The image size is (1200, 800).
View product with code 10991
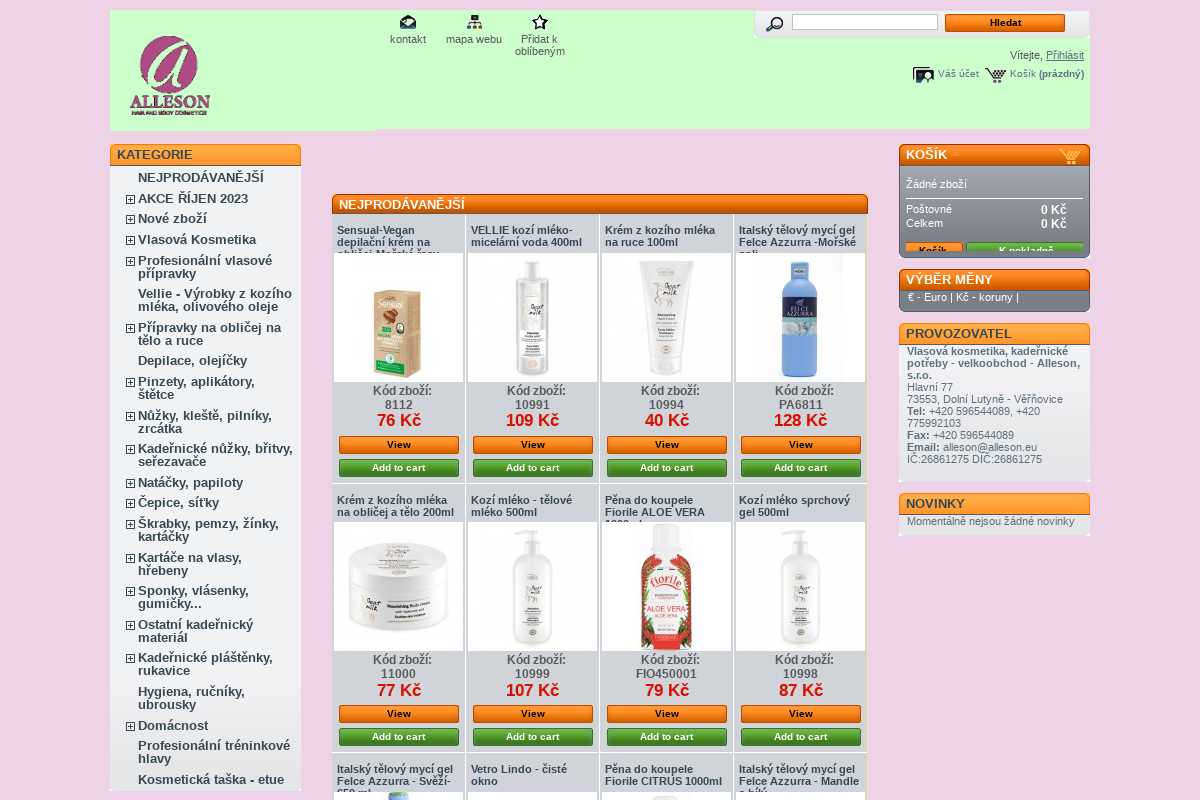(533, 445)
